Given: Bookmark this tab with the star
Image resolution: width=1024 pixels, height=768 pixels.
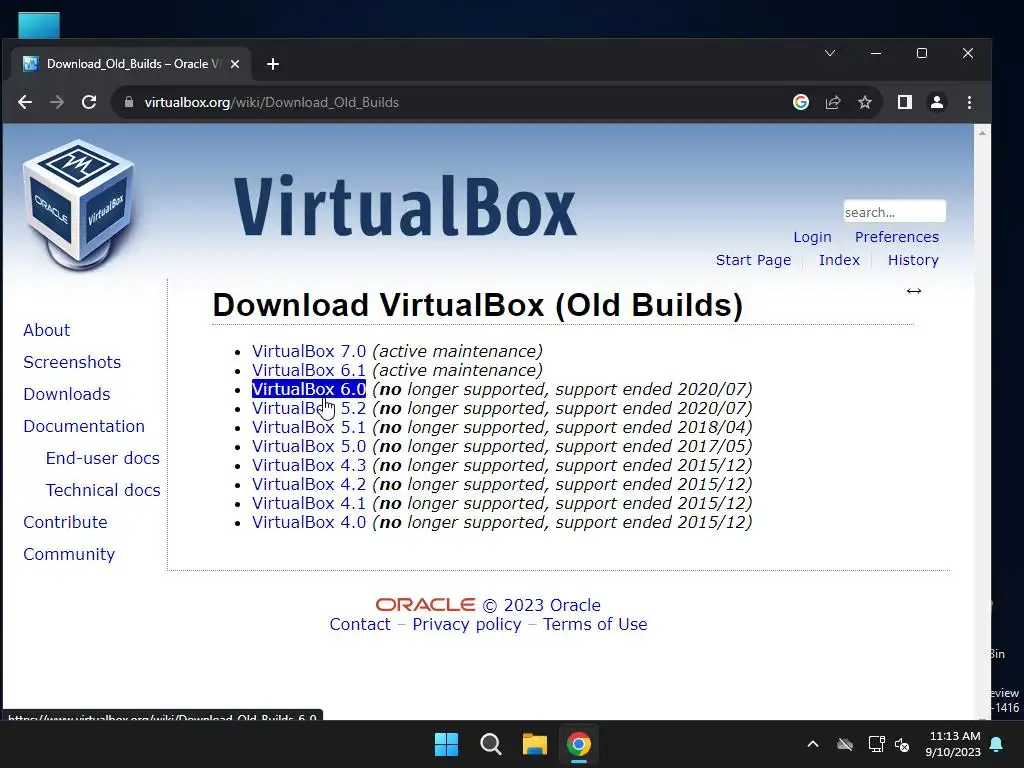Looking at the screenshot, I should 865,103.
